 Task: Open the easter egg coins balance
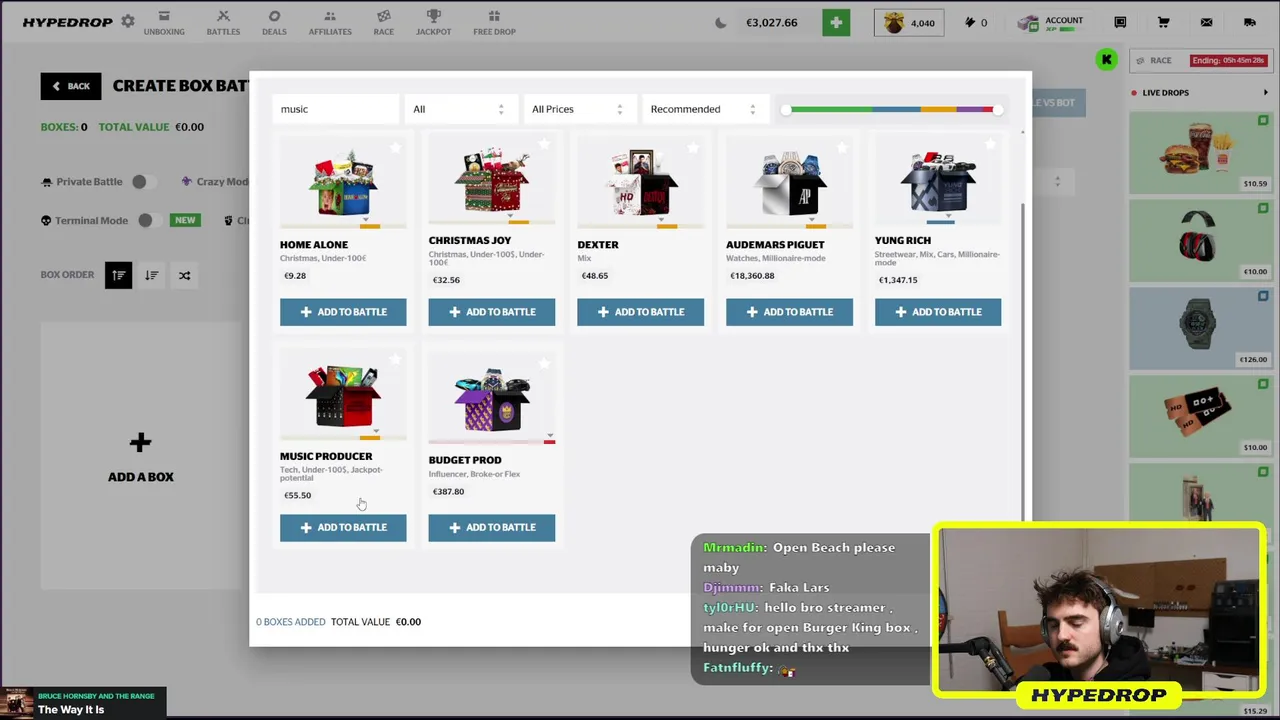click(908, 22)
